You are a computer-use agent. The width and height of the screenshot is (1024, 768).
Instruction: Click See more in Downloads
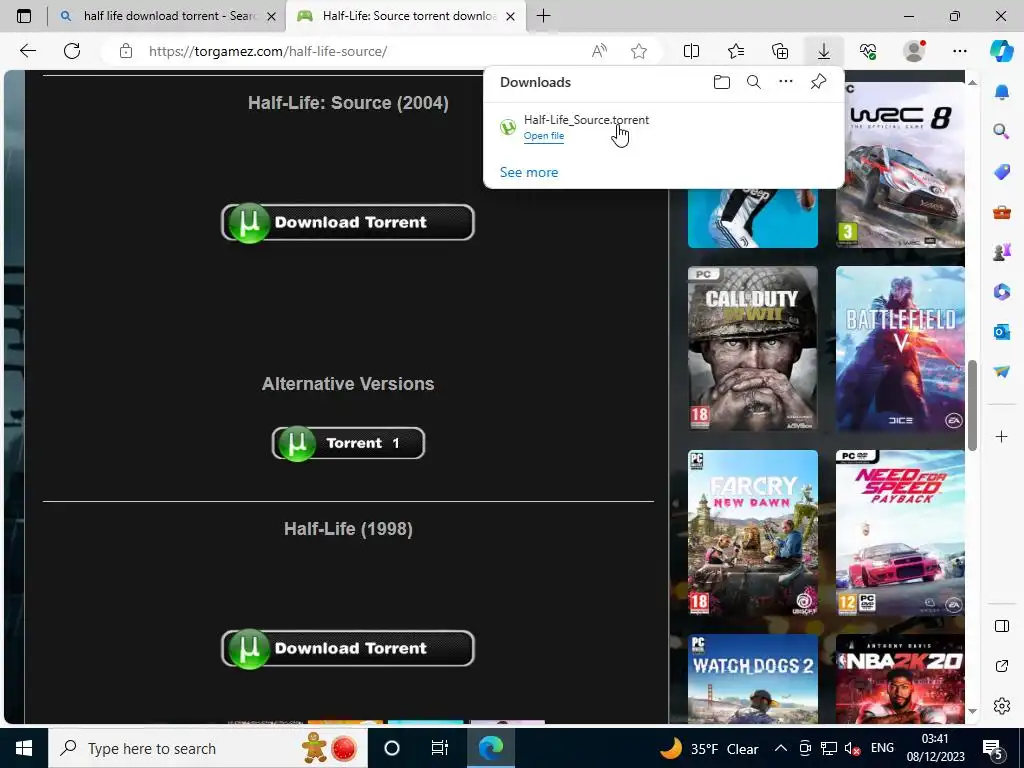click(x=529, y=172)
